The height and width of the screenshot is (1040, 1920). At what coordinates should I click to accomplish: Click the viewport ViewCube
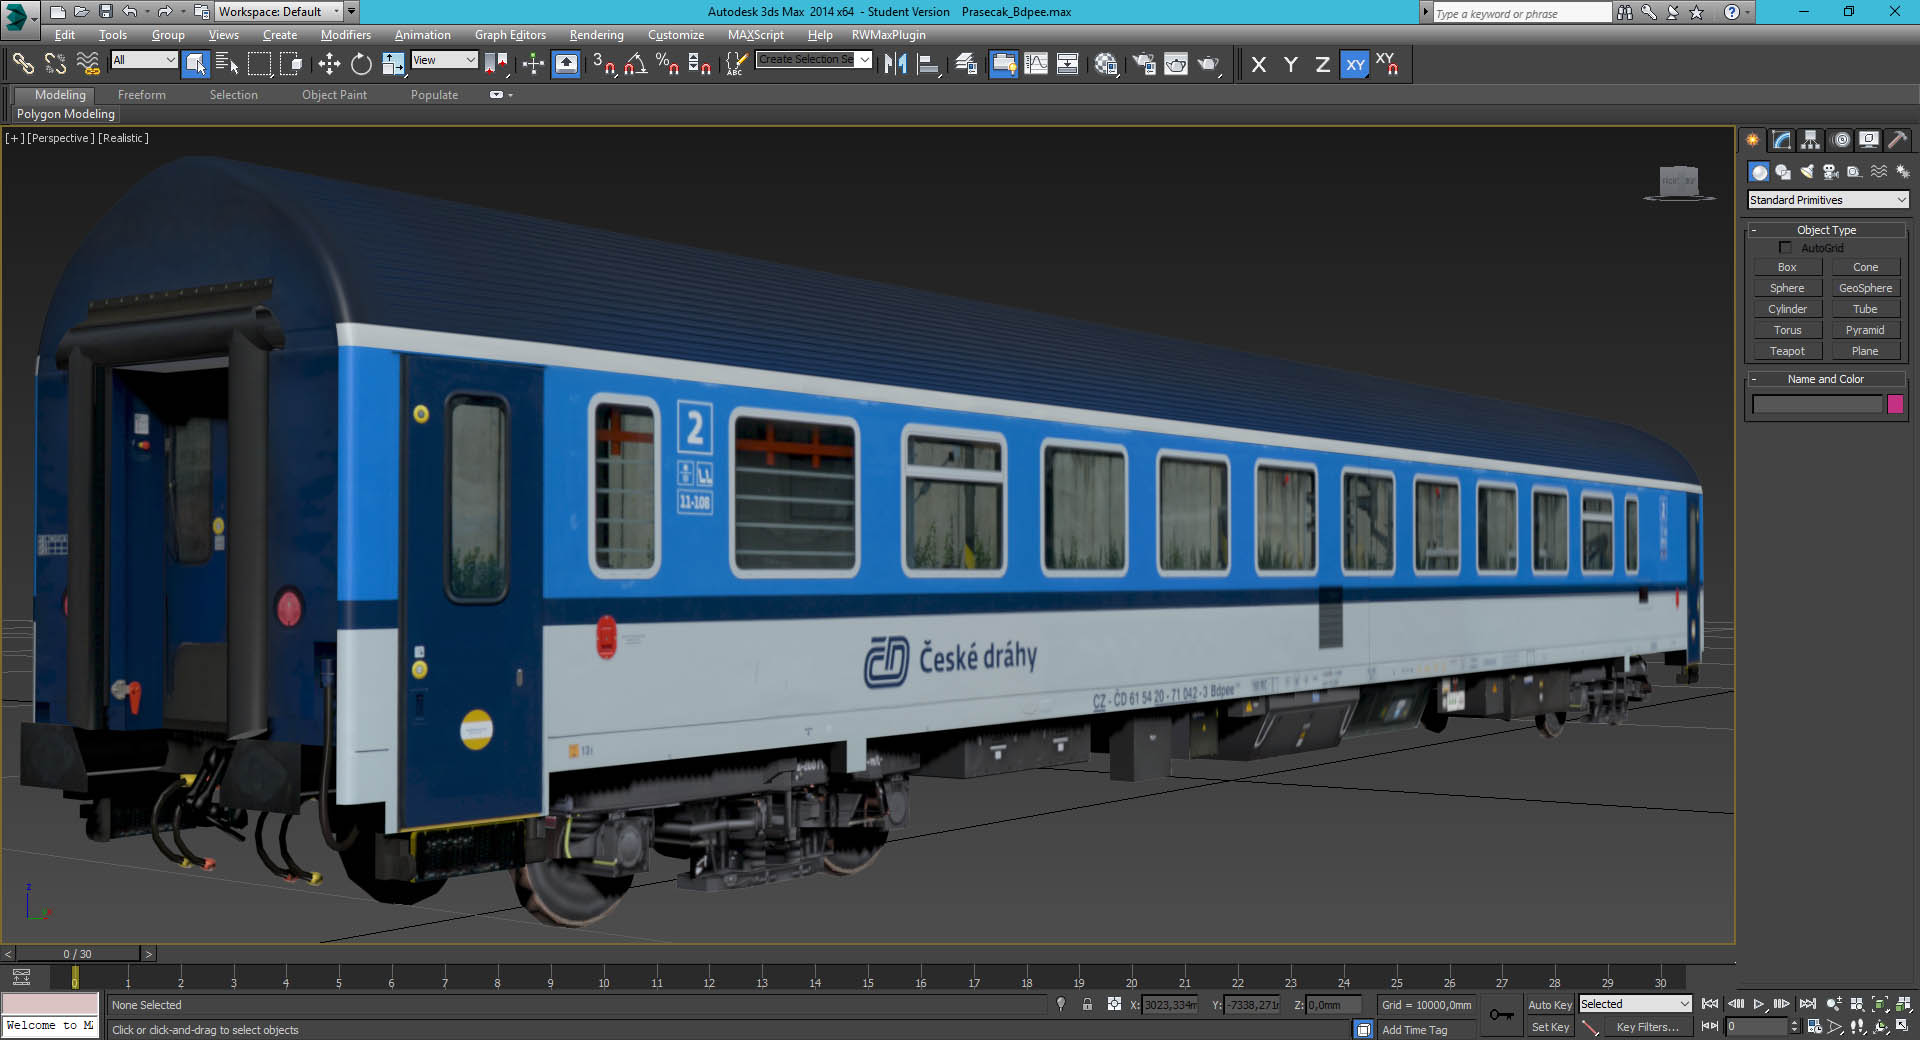click(x=1679, y=182)
